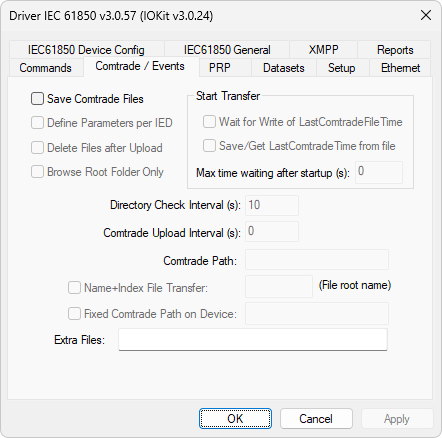Click the Fixed Comtrade Path text field

click(317, 313)
